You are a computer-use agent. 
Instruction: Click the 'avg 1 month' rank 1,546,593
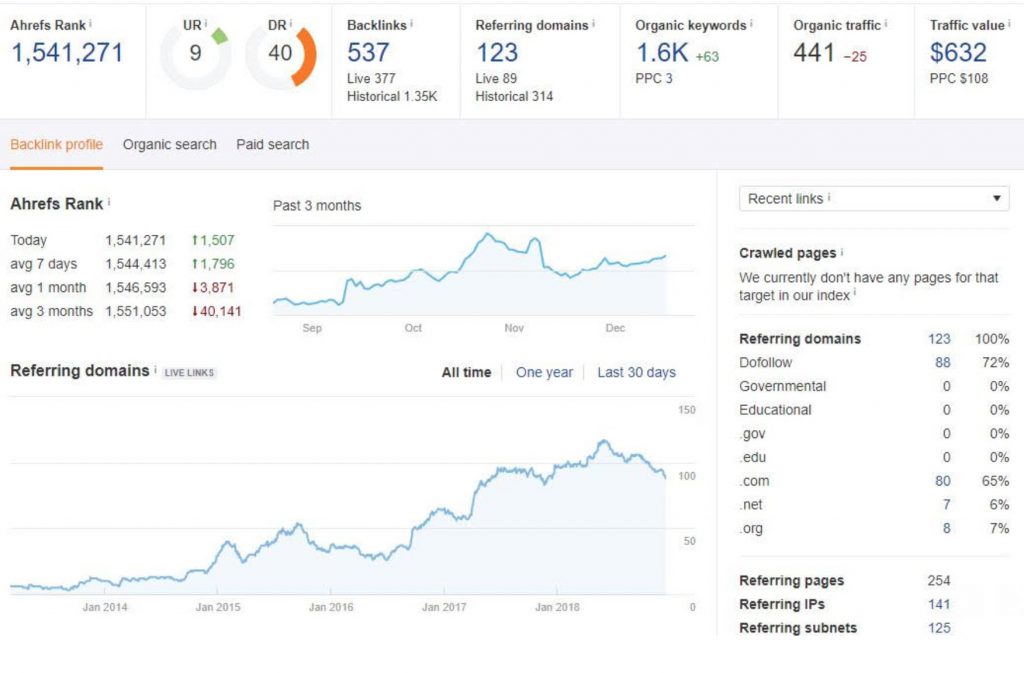[x=136, y=288]
